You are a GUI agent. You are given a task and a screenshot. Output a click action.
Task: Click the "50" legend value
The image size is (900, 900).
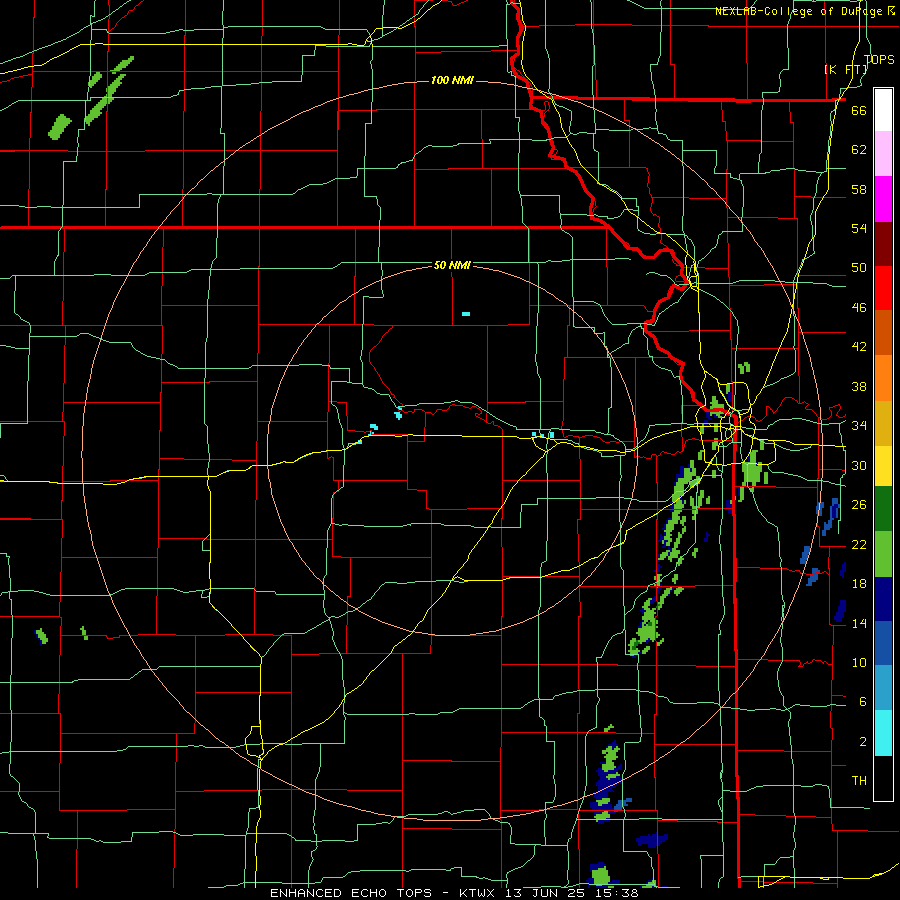coord(859,267)
